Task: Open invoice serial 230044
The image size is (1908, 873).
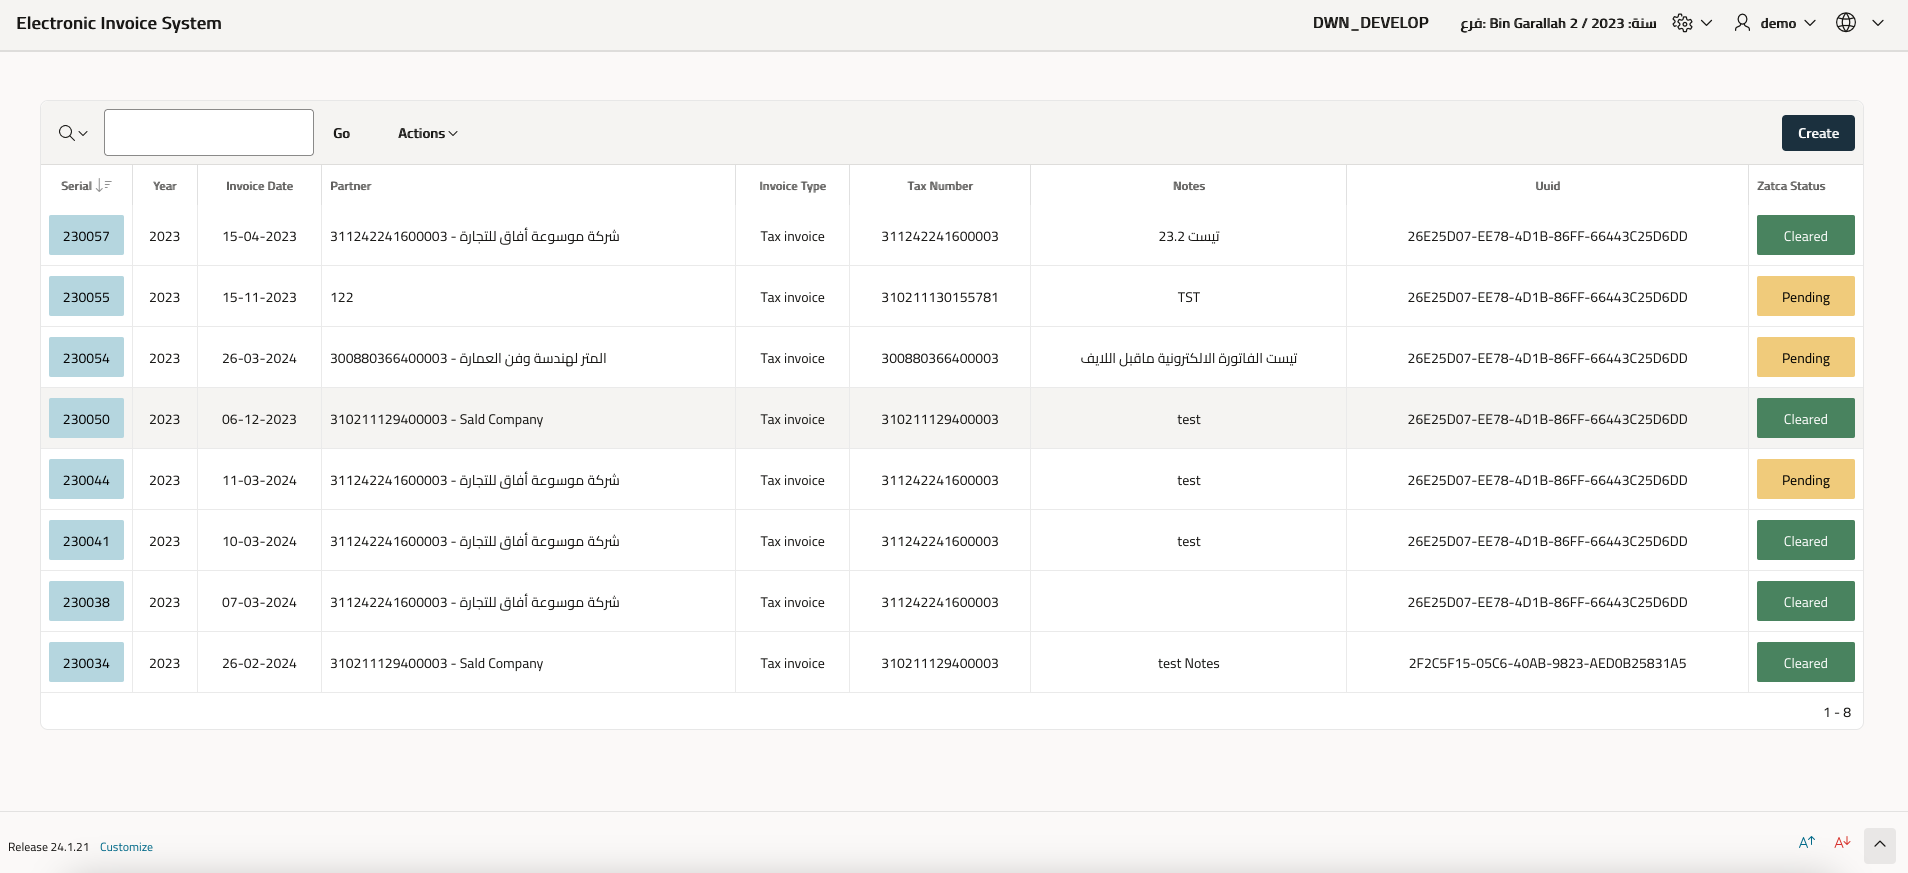Action: [x=86, y=480]
